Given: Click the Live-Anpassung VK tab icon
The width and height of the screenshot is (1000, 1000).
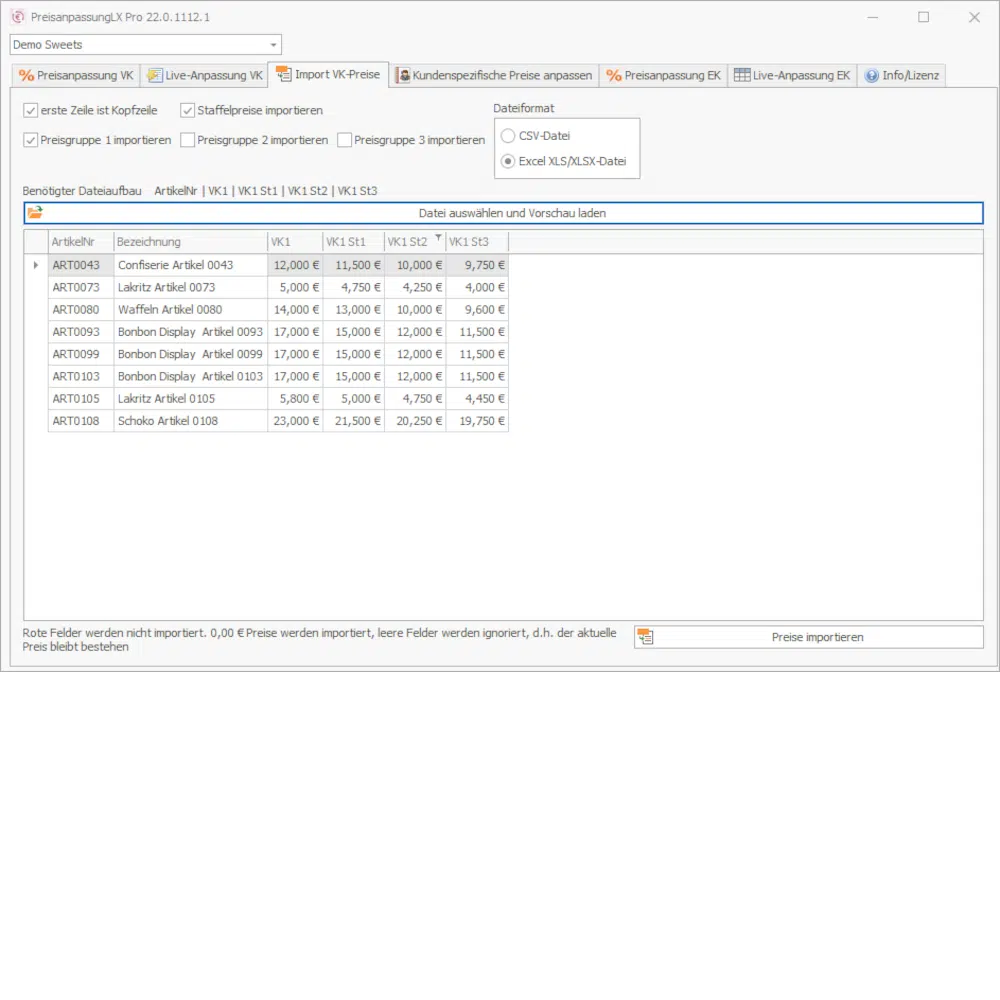Looking at the screenshot, I should 155,76.
